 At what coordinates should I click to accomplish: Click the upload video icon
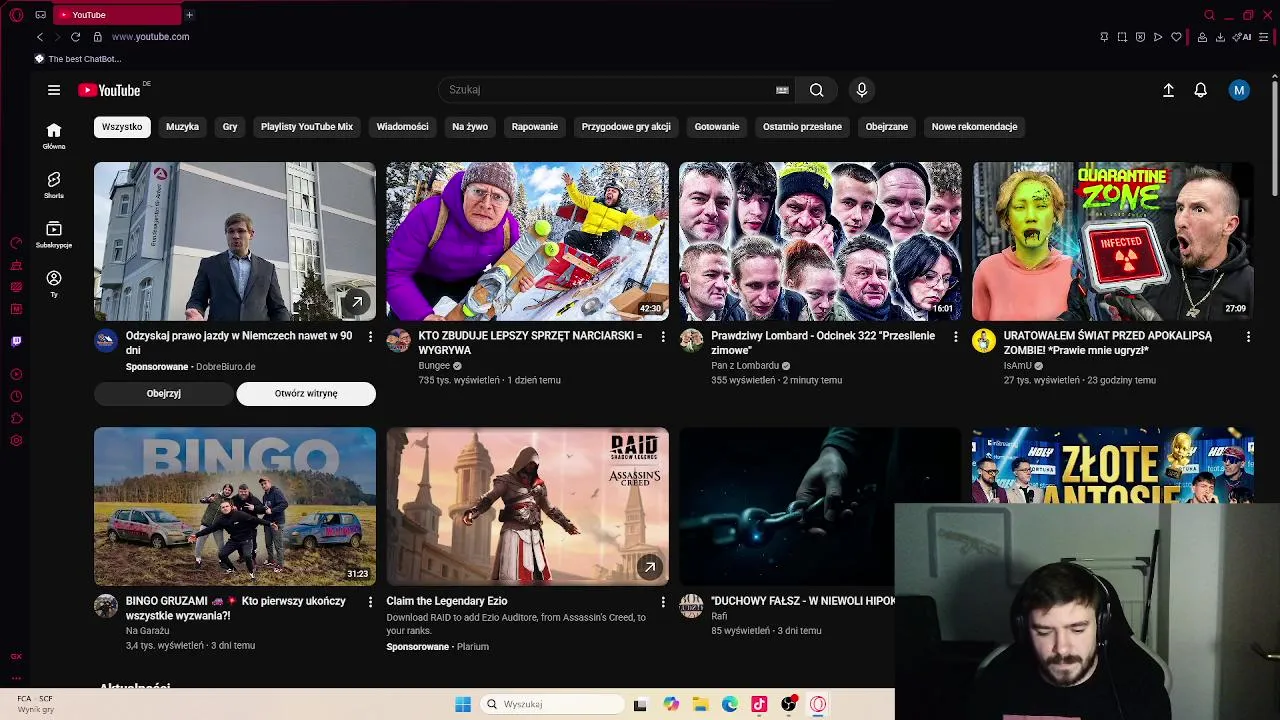tap(1168, 90)
